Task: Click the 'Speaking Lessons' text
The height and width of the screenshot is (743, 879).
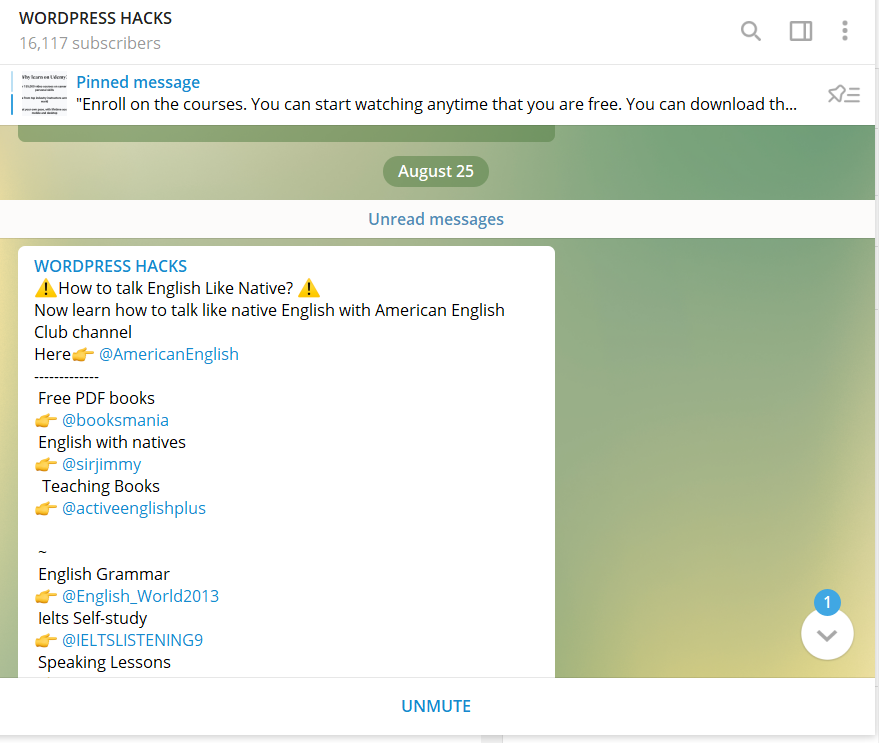Action: coord(104,662)
